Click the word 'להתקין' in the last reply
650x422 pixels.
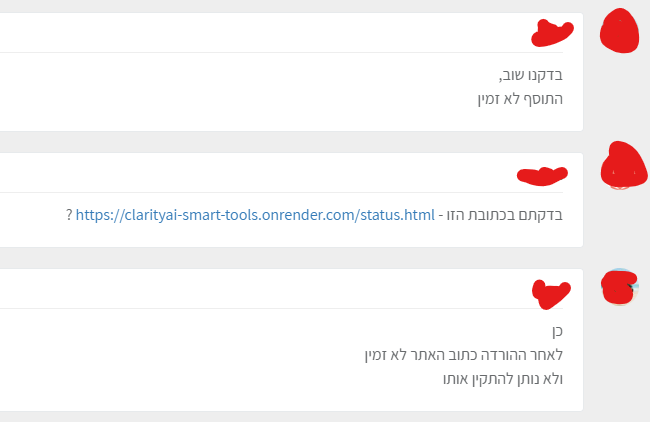click(493, 379)
